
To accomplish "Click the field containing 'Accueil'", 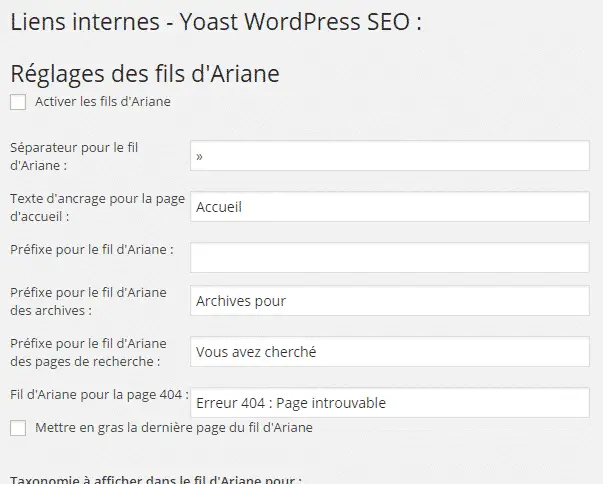I will pyautogui.click(x=390, y=207).
